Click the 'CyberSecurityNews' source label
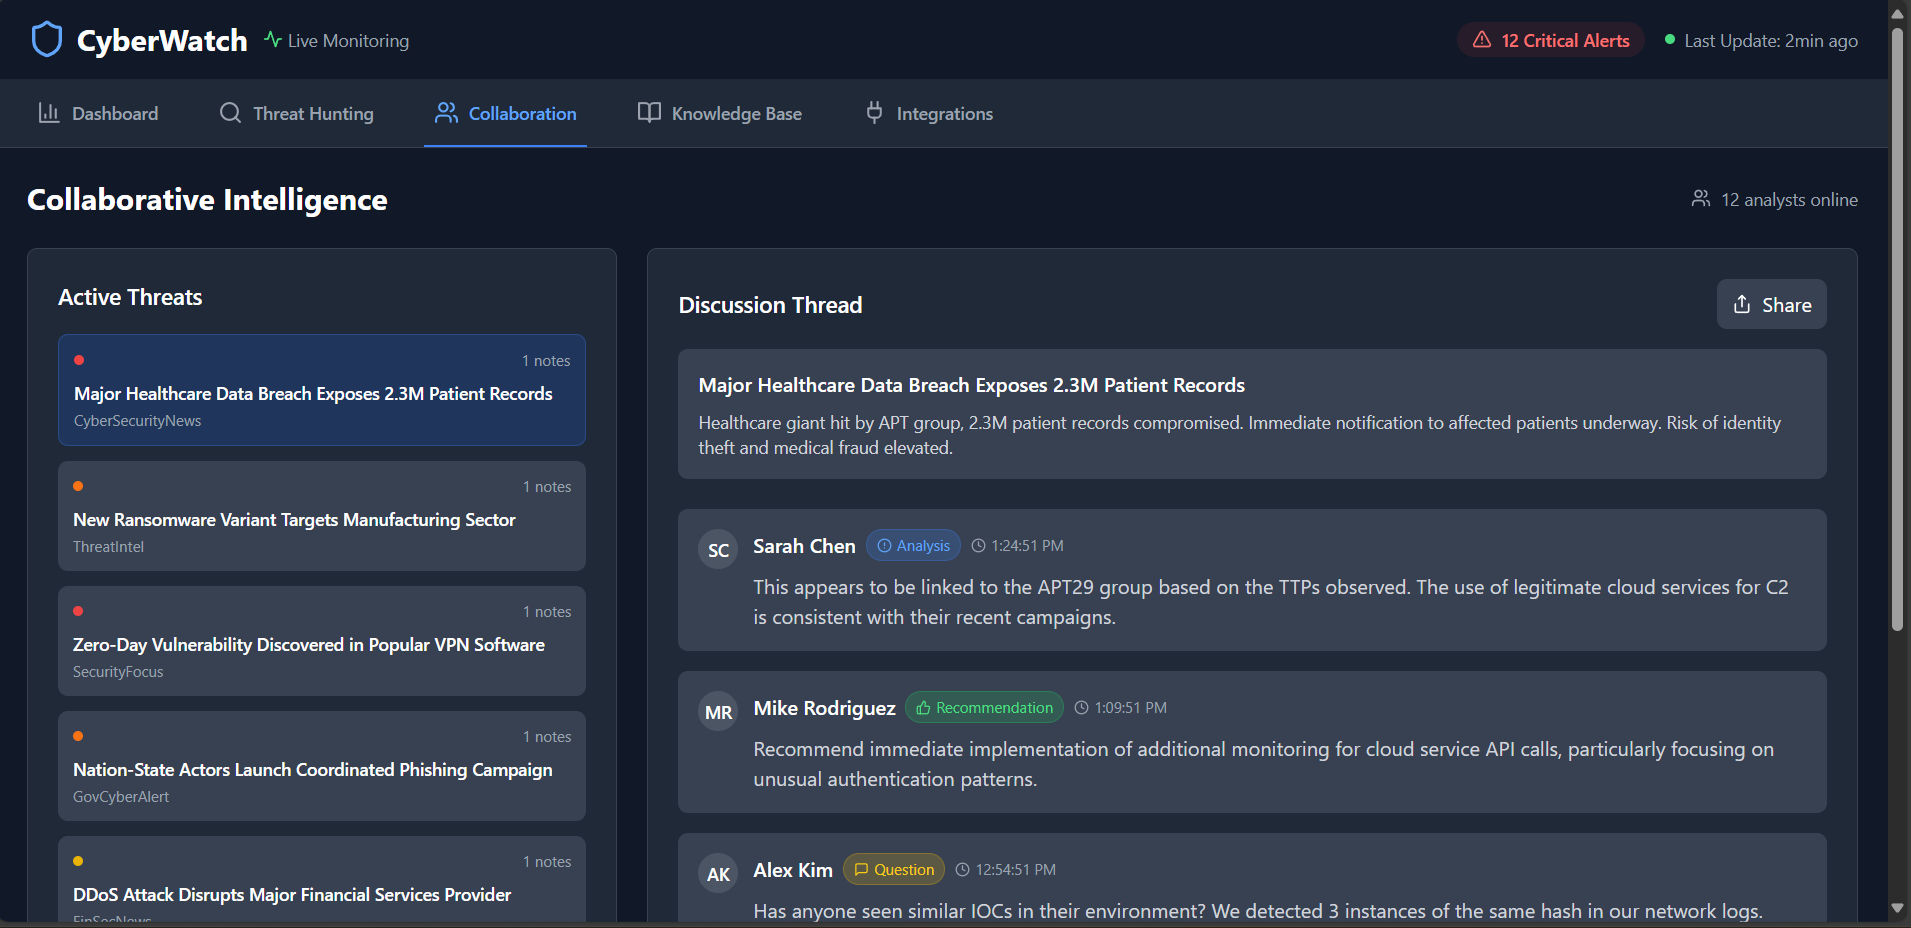The width and height of the screenshot is (1911, 928). pos(138,421)
